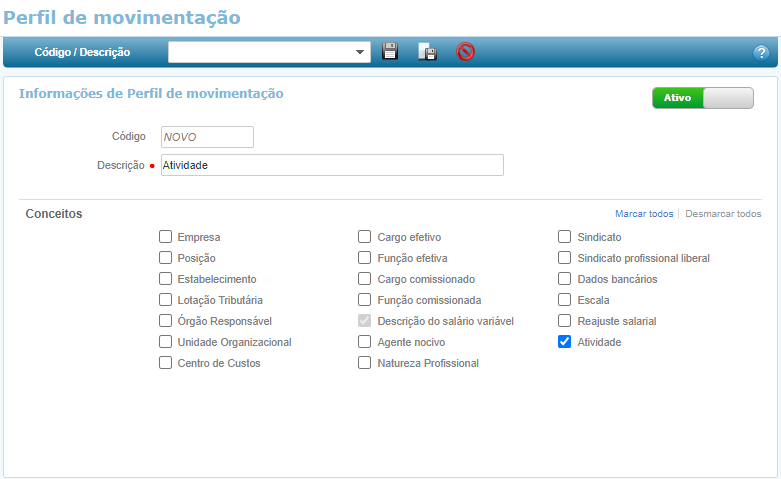Open the help question mark icon
Image resolution: width=781 pixels, height=479 pixels.
[x=760, y=52]
